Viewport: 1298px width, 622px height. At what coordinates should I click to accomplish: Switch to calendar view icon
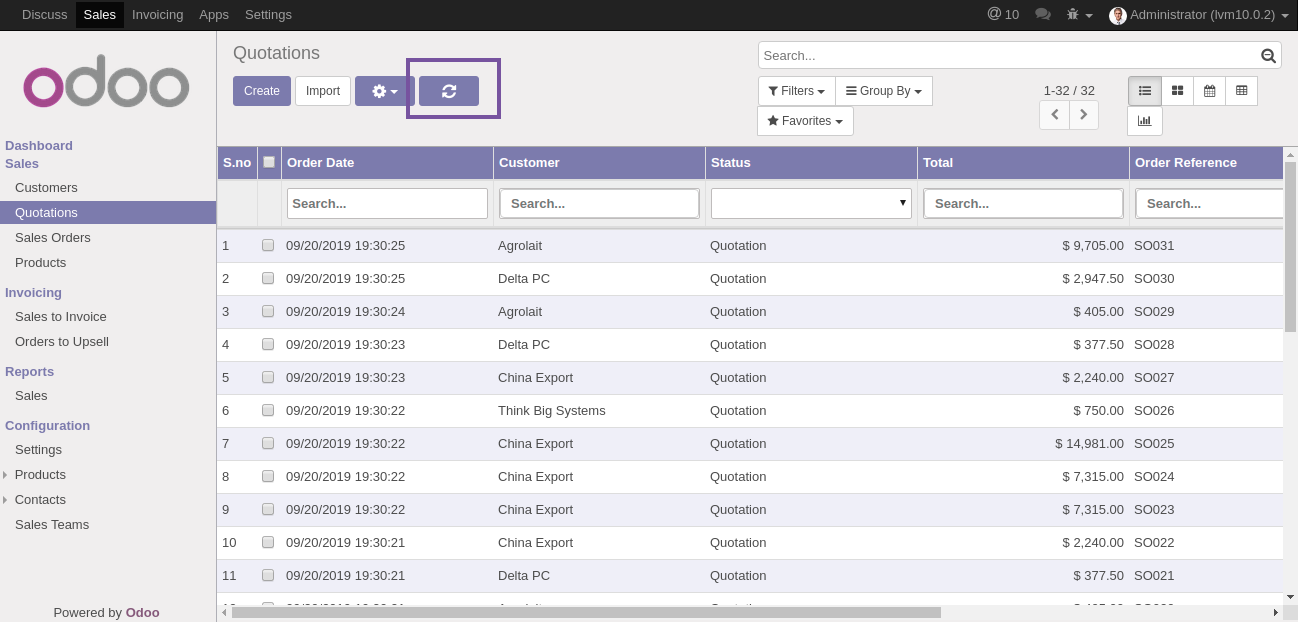1209,91
